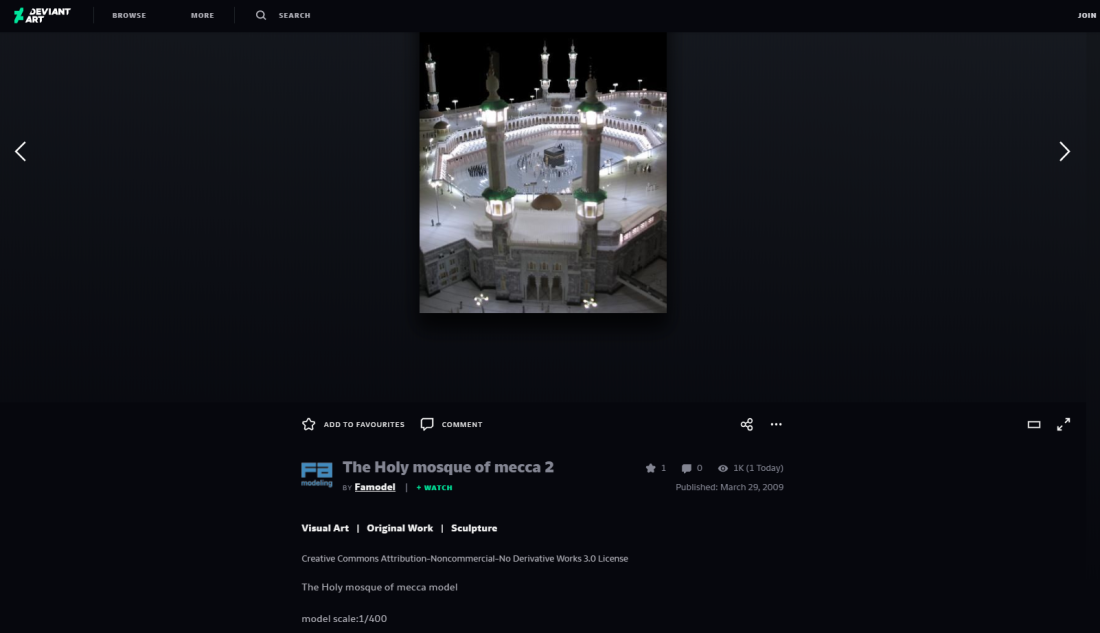Open Famodel avatar logo
The image size is (1100, 633).
tap(316, 474)
